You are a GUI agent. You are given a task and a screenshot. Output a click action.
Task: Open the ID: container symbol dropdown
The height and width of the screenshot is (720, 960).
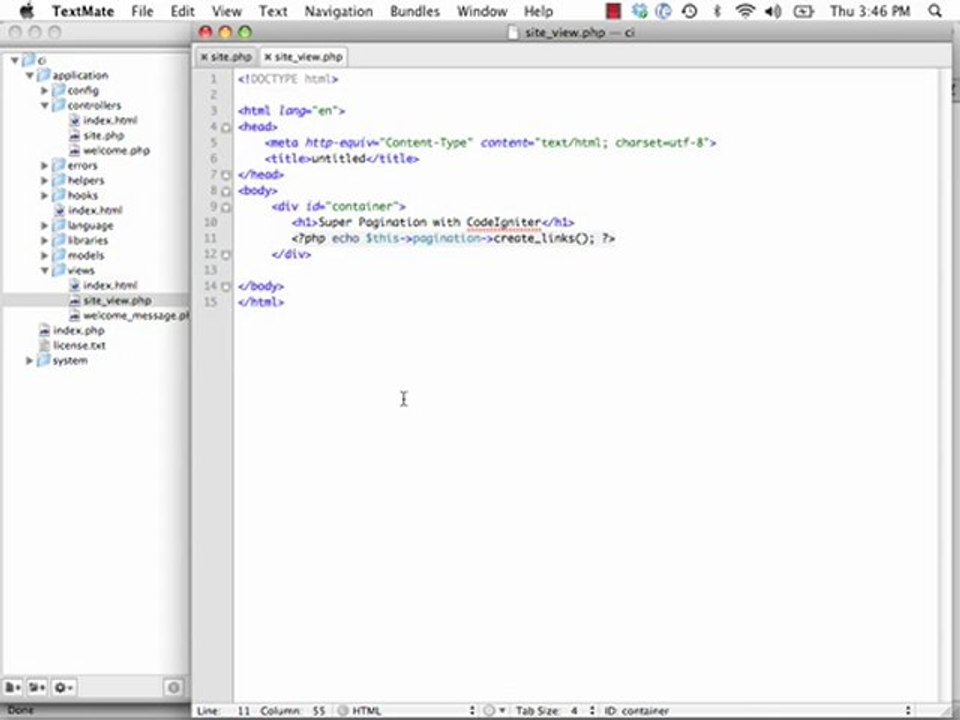(x=758, y=711)
